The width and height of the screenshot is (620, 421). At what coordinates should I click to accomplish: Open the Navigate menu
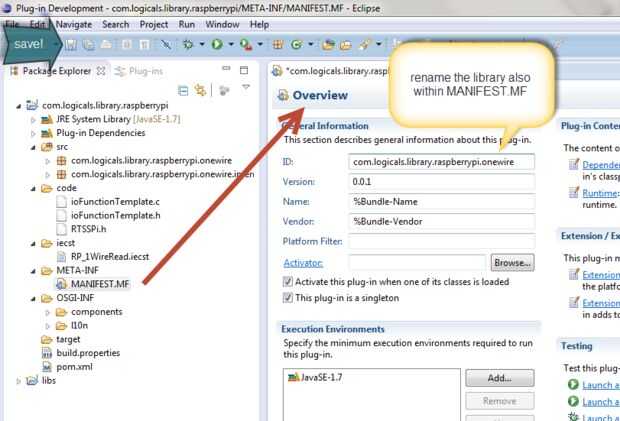74,25
